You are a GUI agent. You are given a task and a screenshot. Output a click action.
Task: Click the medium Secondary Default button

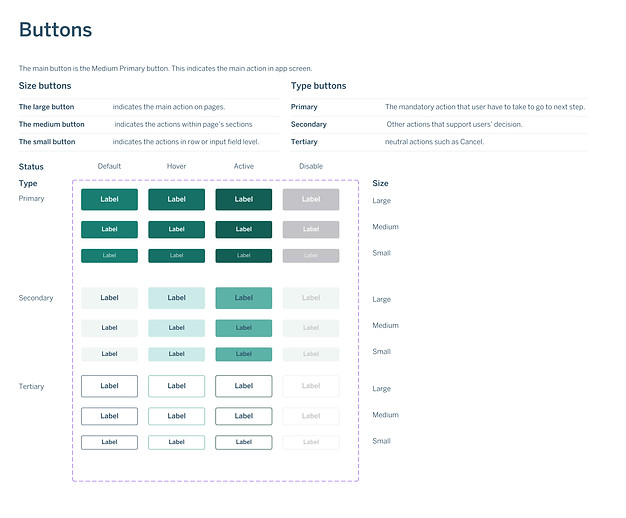tap(109, 328)
